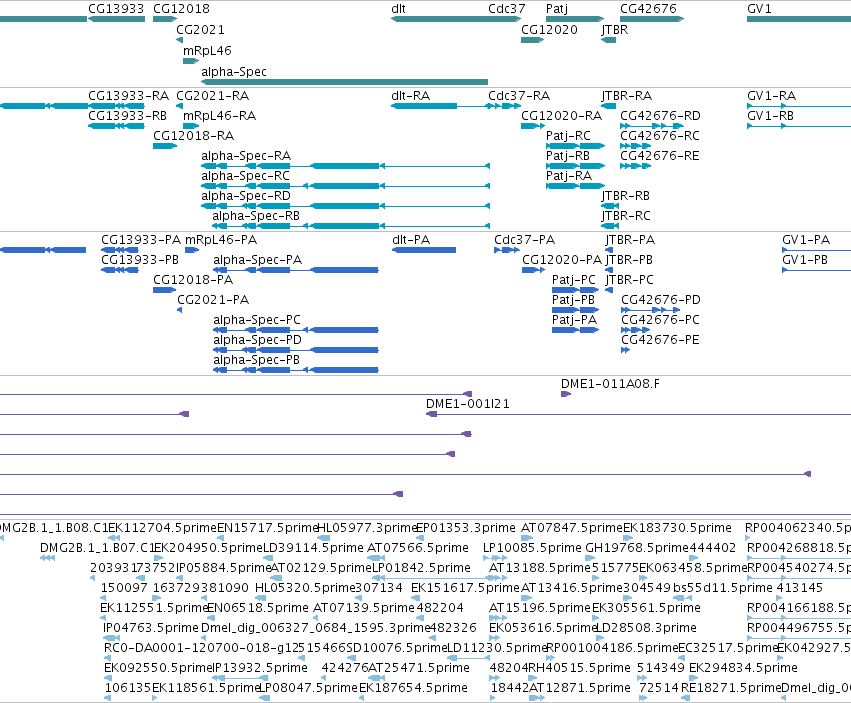Click the CG42676-RD transcript label

coord(661,116)
